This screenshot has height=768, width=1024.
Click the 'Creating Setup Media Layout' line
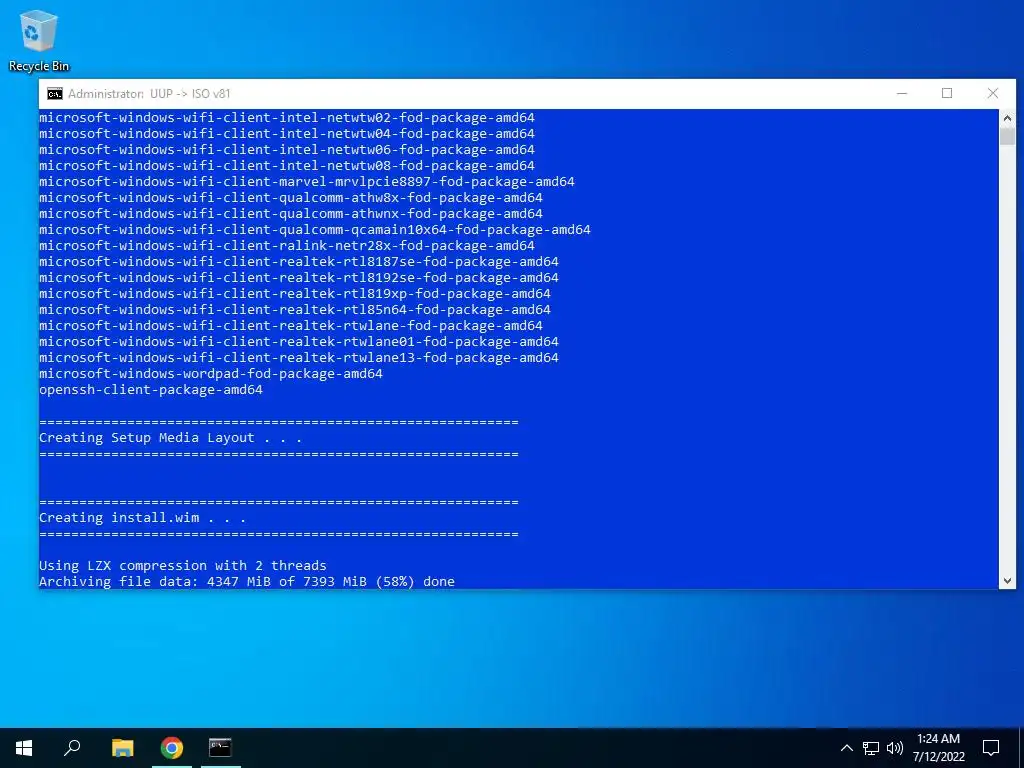(170, 438)
